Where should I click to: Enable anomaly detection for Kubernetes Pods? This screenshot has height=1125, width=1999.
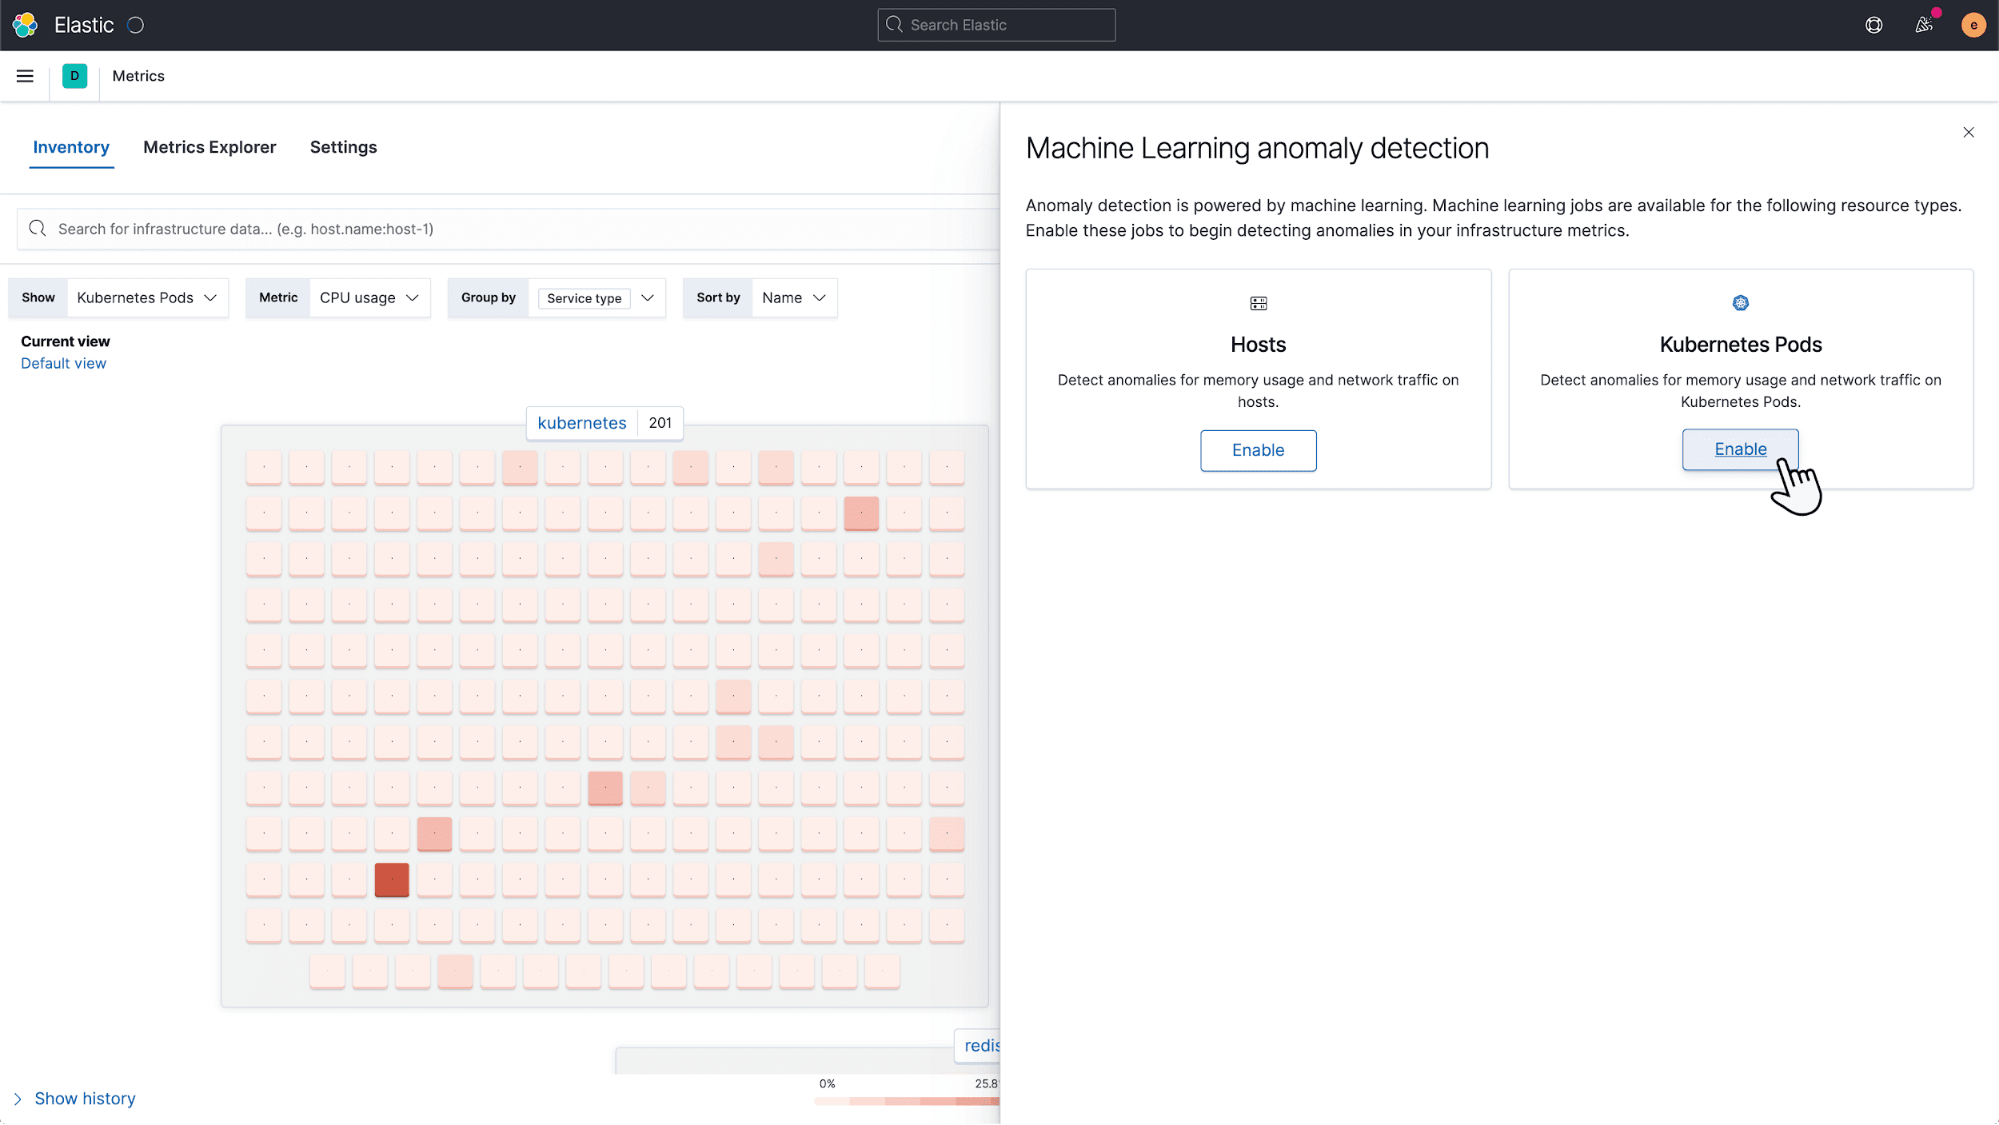tap(1740, 449)
